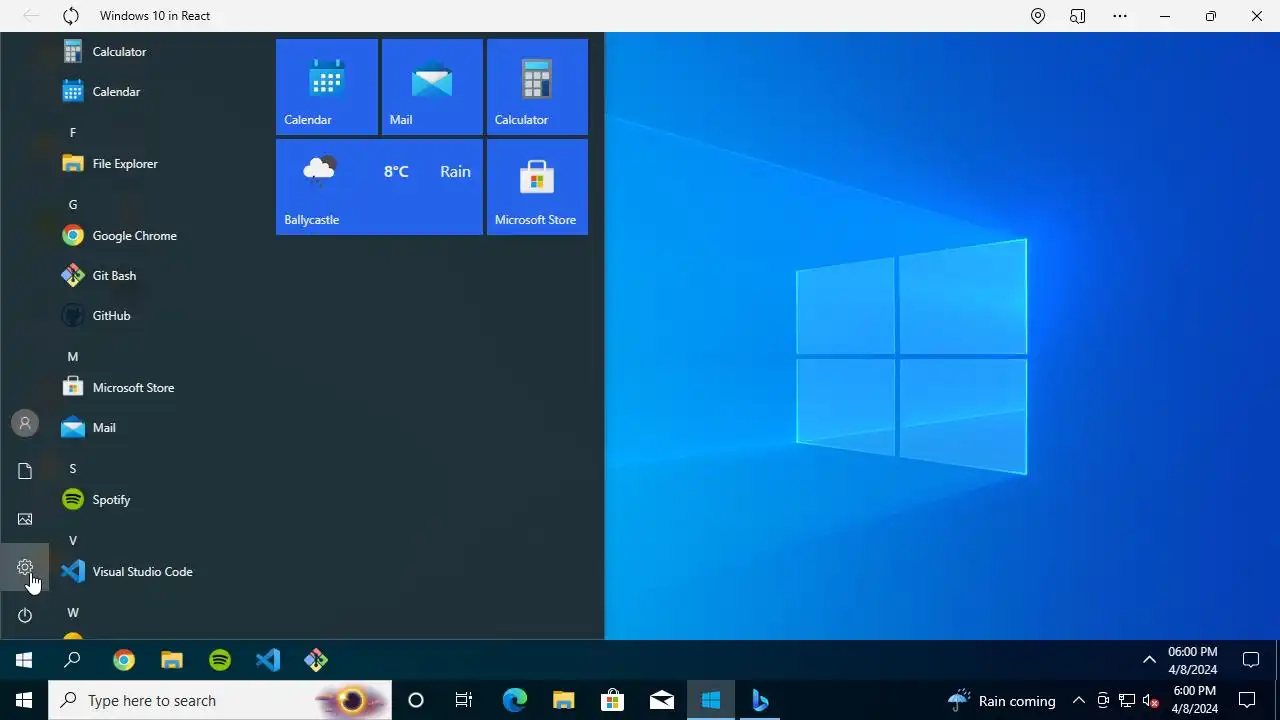Show hidden icons in system tray

click(x=1079, y=700)
